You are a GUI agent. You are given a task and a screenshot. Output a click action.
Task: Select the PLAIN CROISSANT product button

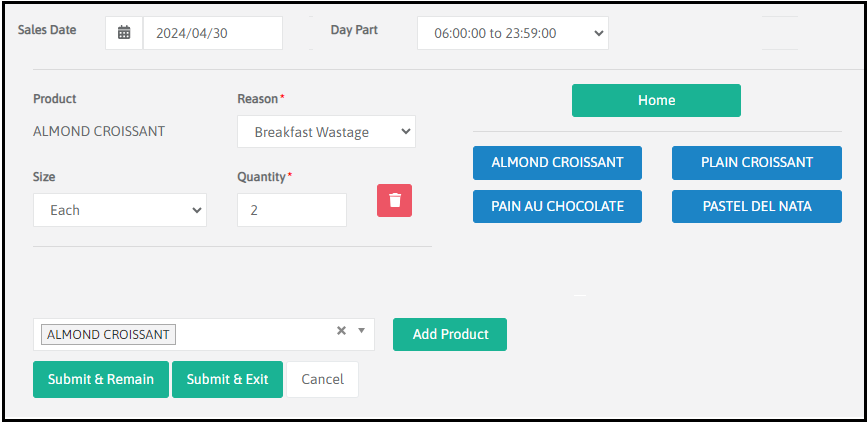[757, 162]
